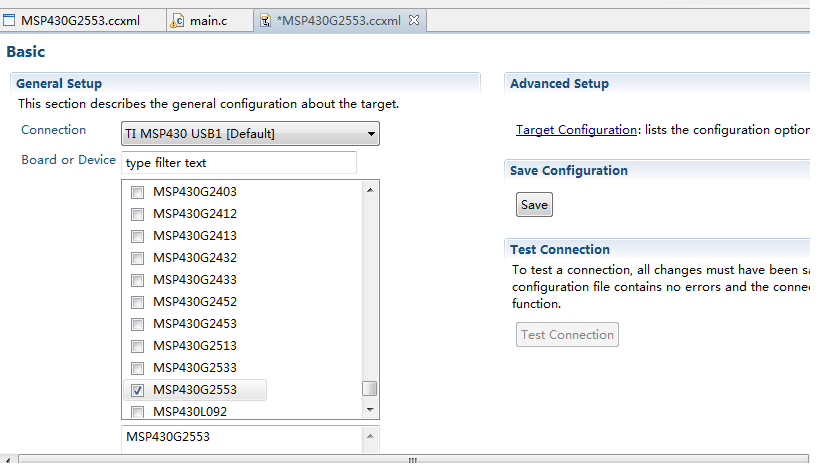Click the main.c file icon
Image resolution: width=836 pixels, height=472 pixels.
(x=178, y=20)
